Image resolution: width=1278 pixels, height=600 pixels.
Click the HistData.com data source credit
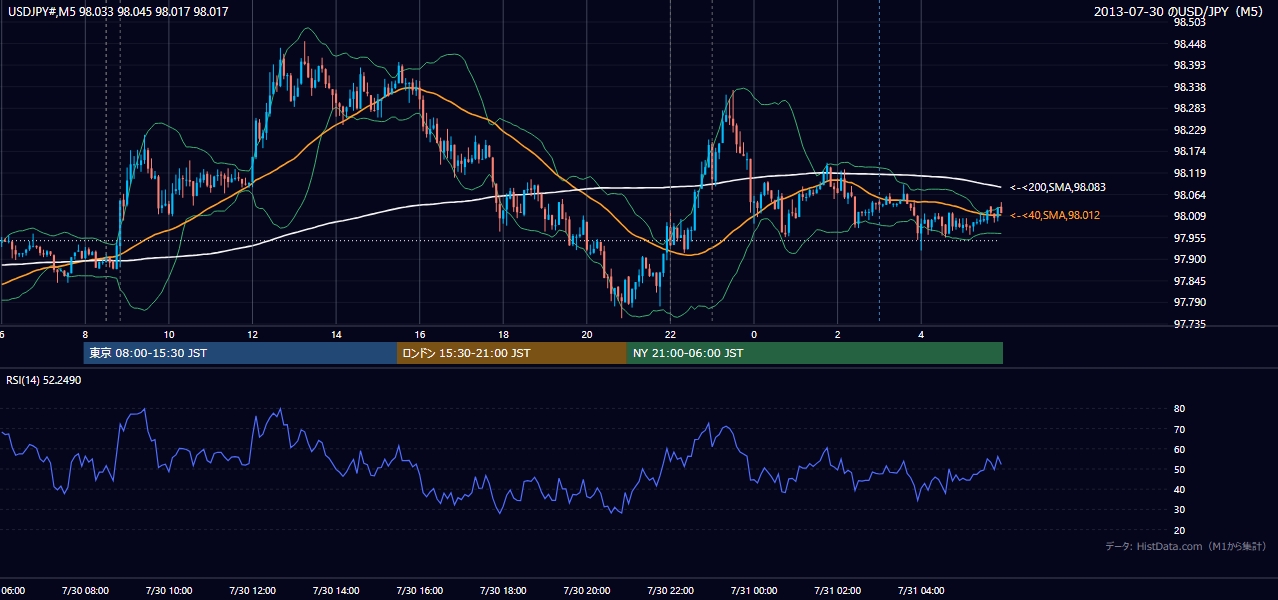(x=1186, y=546)
